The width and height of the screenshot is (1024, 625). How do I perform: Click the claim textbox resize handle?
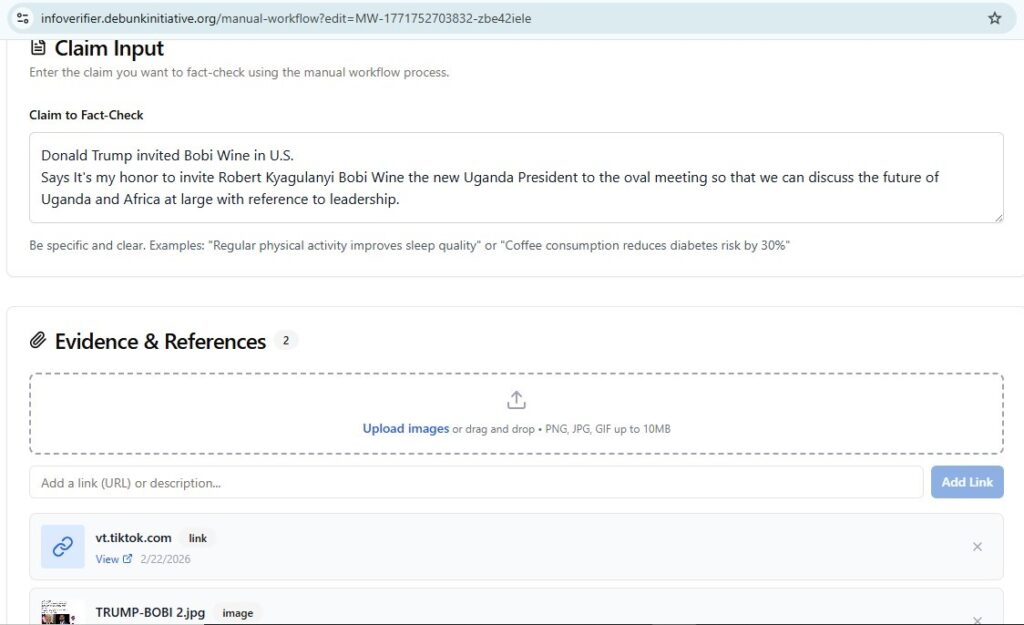point(997,216)
